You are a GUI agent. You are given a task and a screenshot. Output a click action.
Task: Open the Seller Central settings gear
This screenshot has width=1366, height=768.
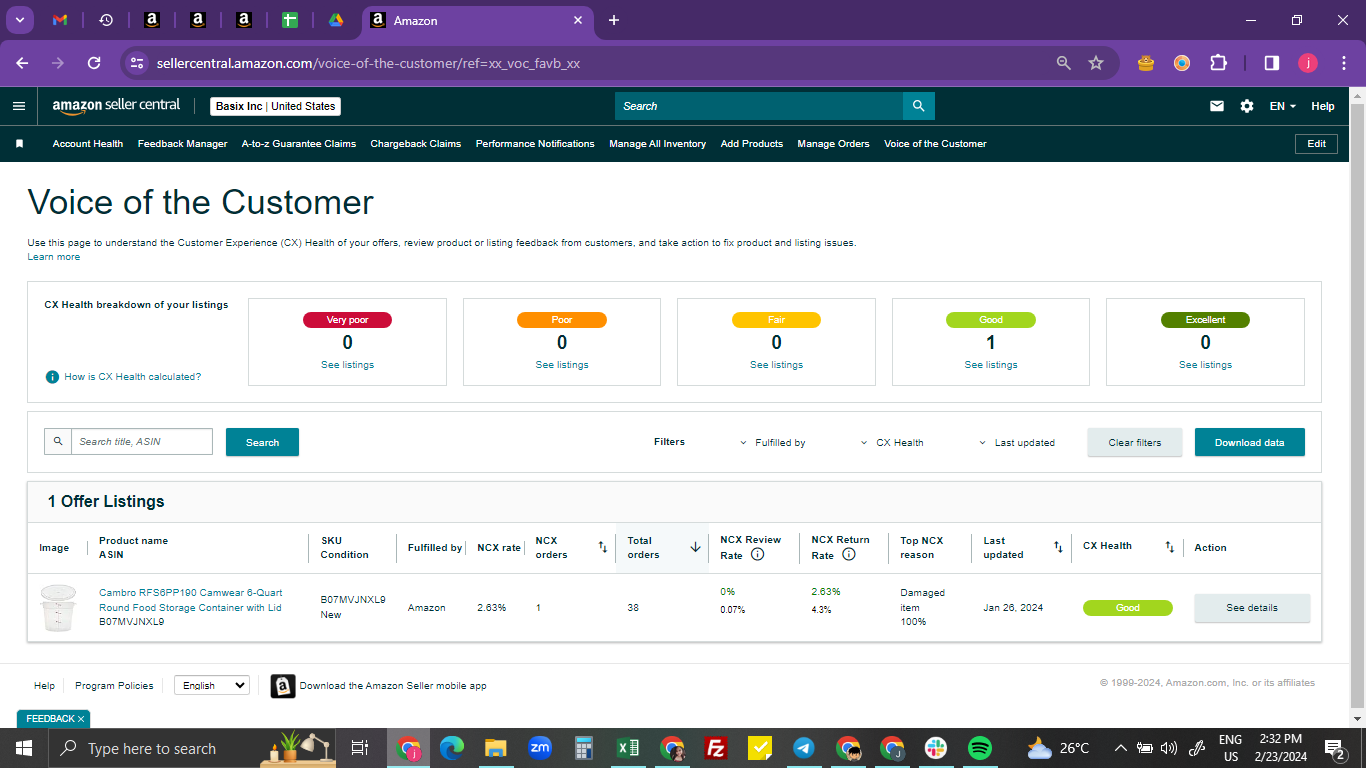[x=1247, y=106]
